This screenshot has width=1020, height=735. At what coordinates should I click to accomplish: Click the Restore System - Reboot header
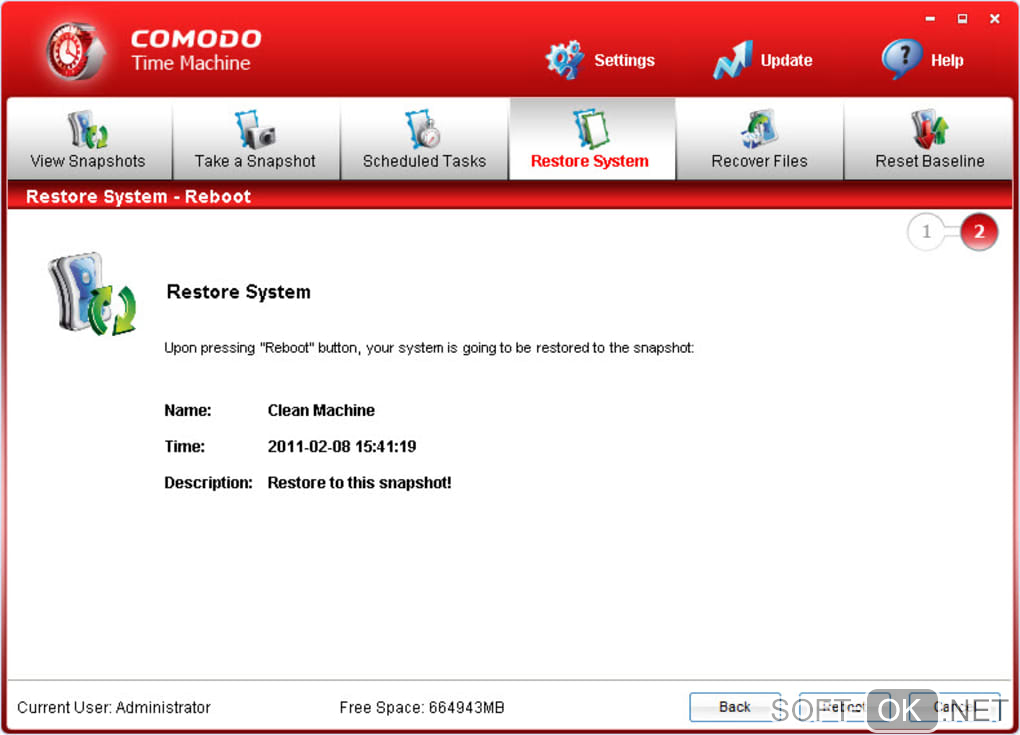pos(139,196)
